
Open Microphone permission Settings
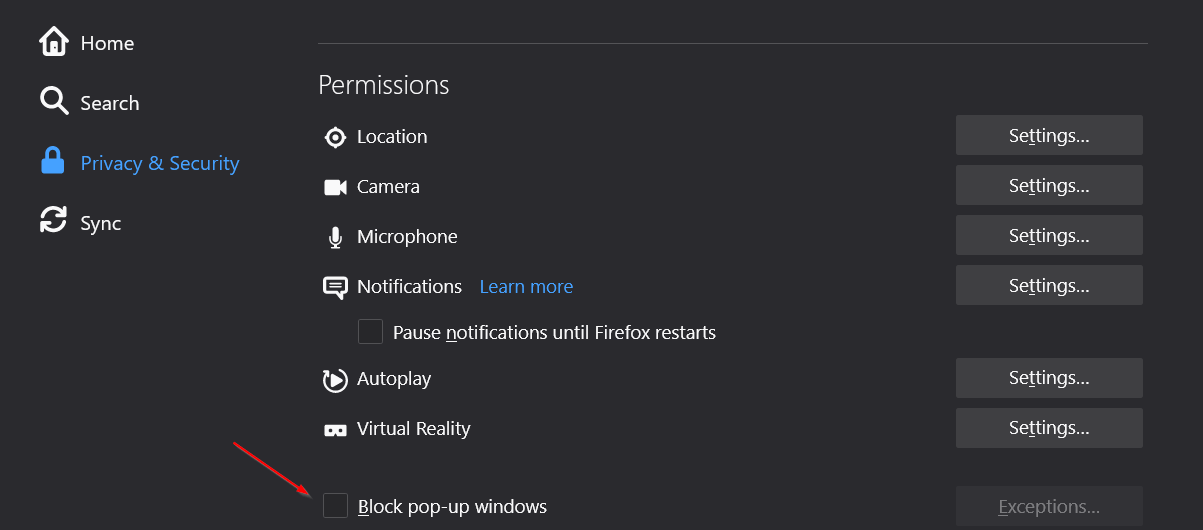[1049, 235]
